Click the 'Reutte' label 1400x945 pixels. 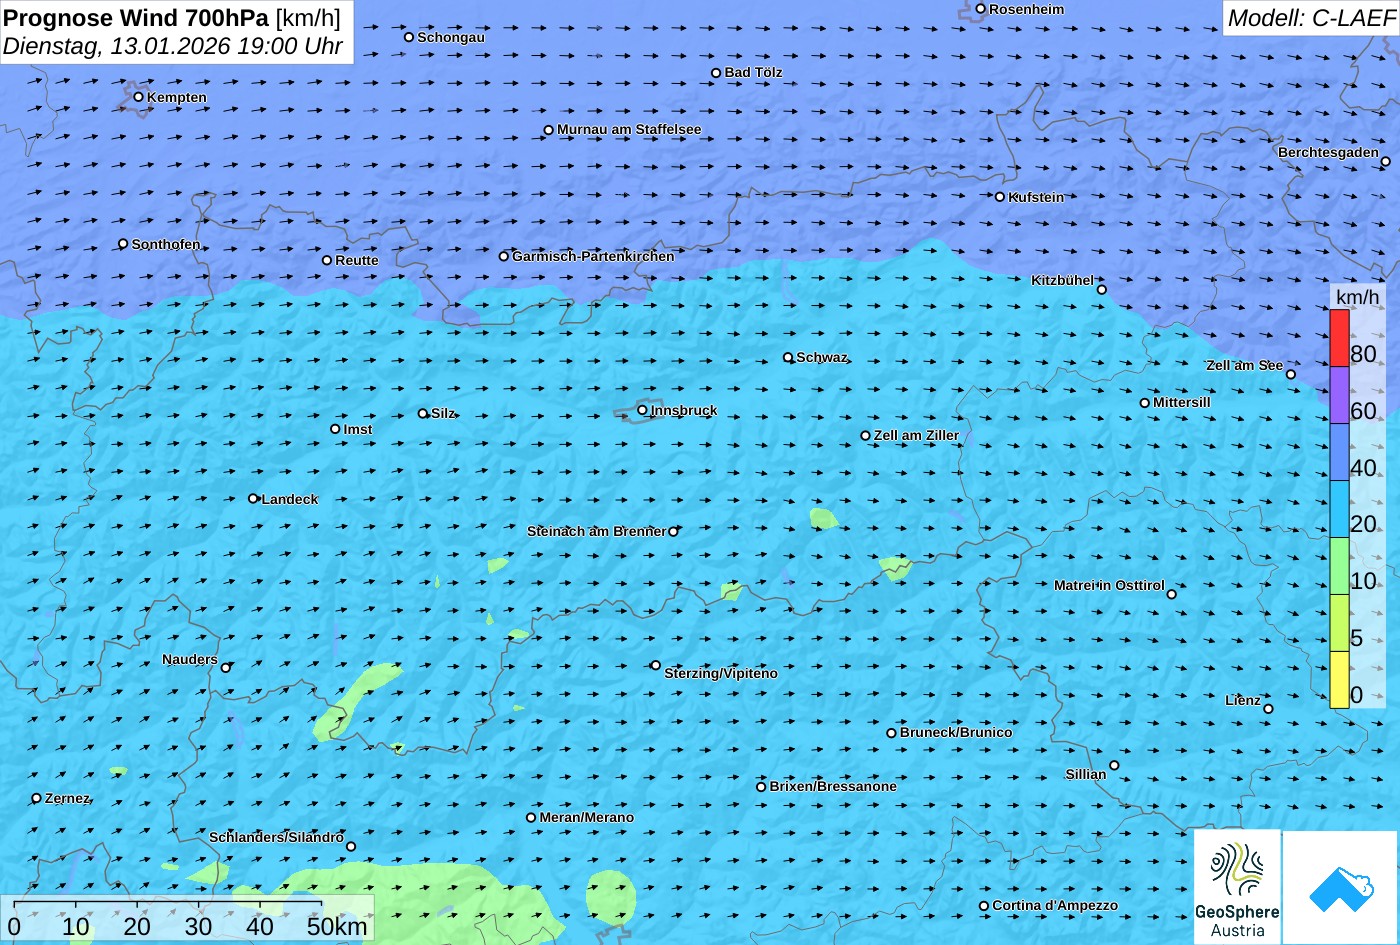pyautogui.click(x=357, y=260)
